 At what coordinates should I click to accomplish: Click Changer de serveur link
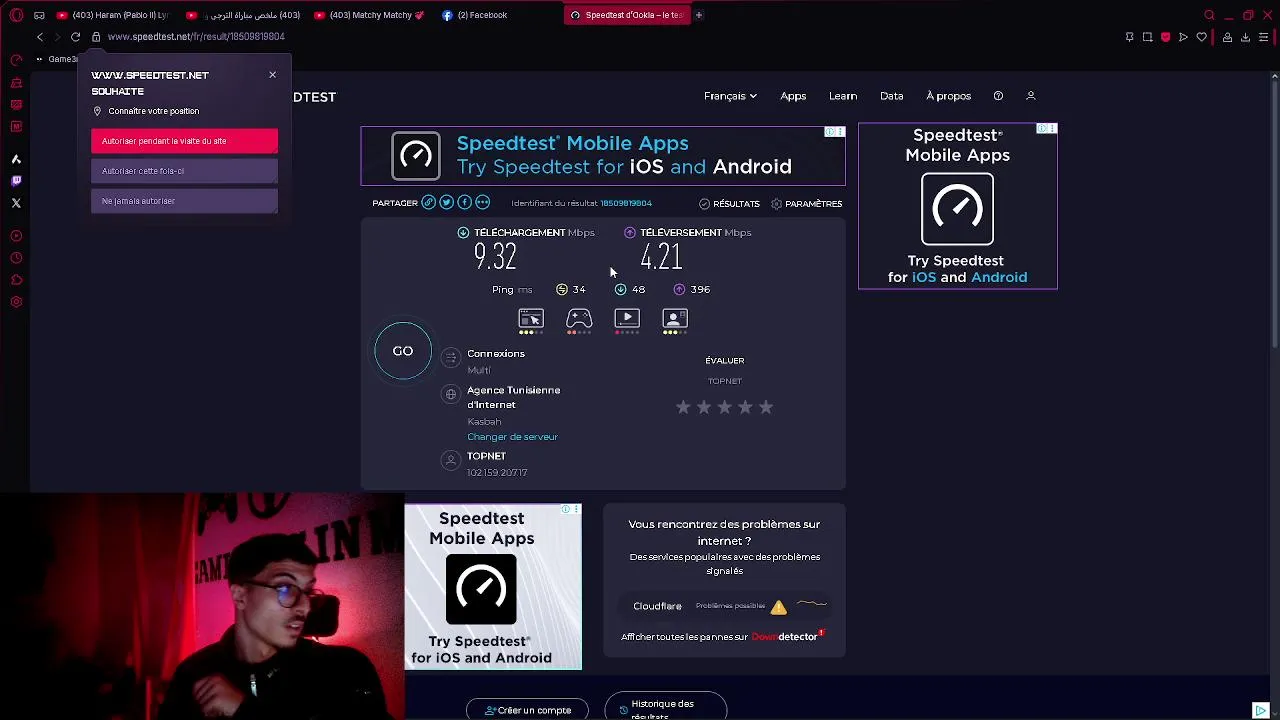[x=512, y=437]
